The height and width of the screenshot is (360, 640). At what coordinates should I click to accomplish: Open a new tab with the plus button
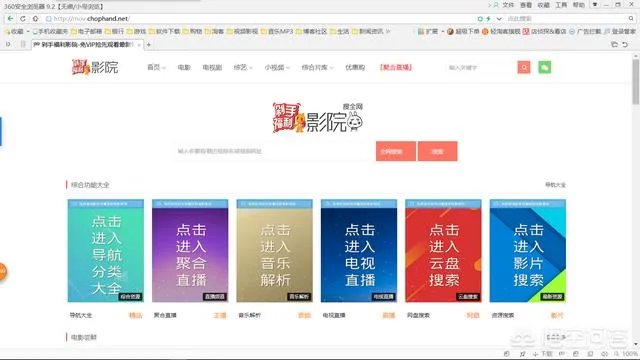(x=149, y=44)
